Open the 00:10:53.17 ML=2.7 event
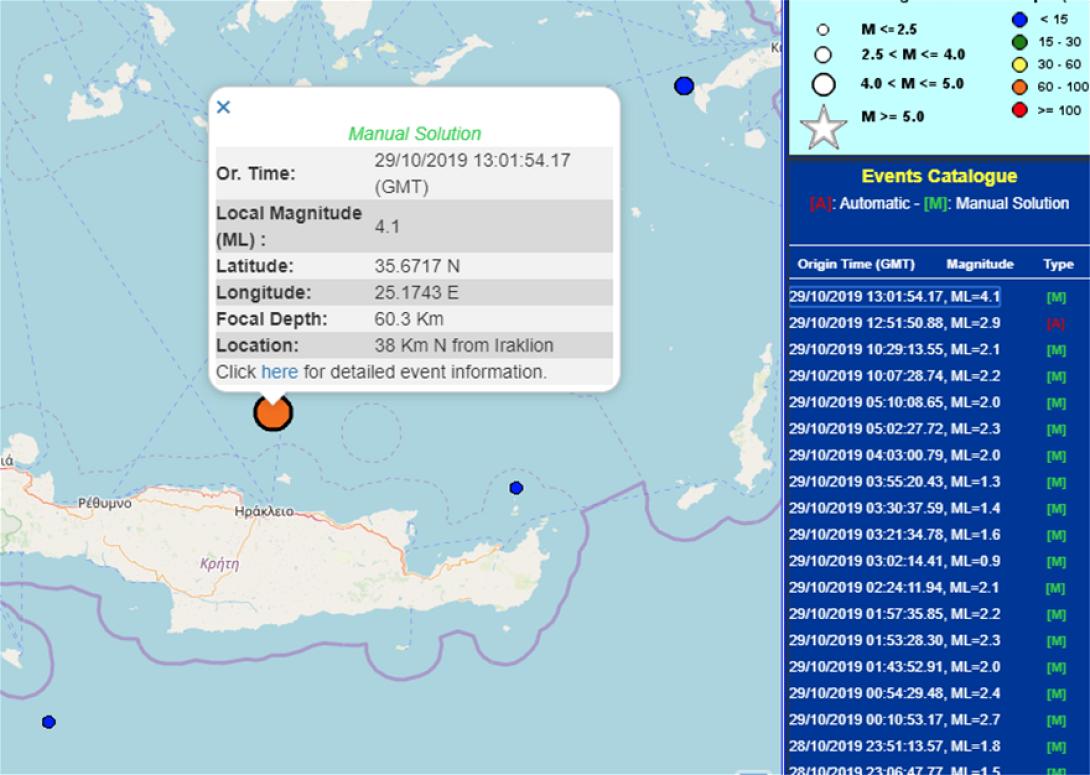 [x=894, y=719]
